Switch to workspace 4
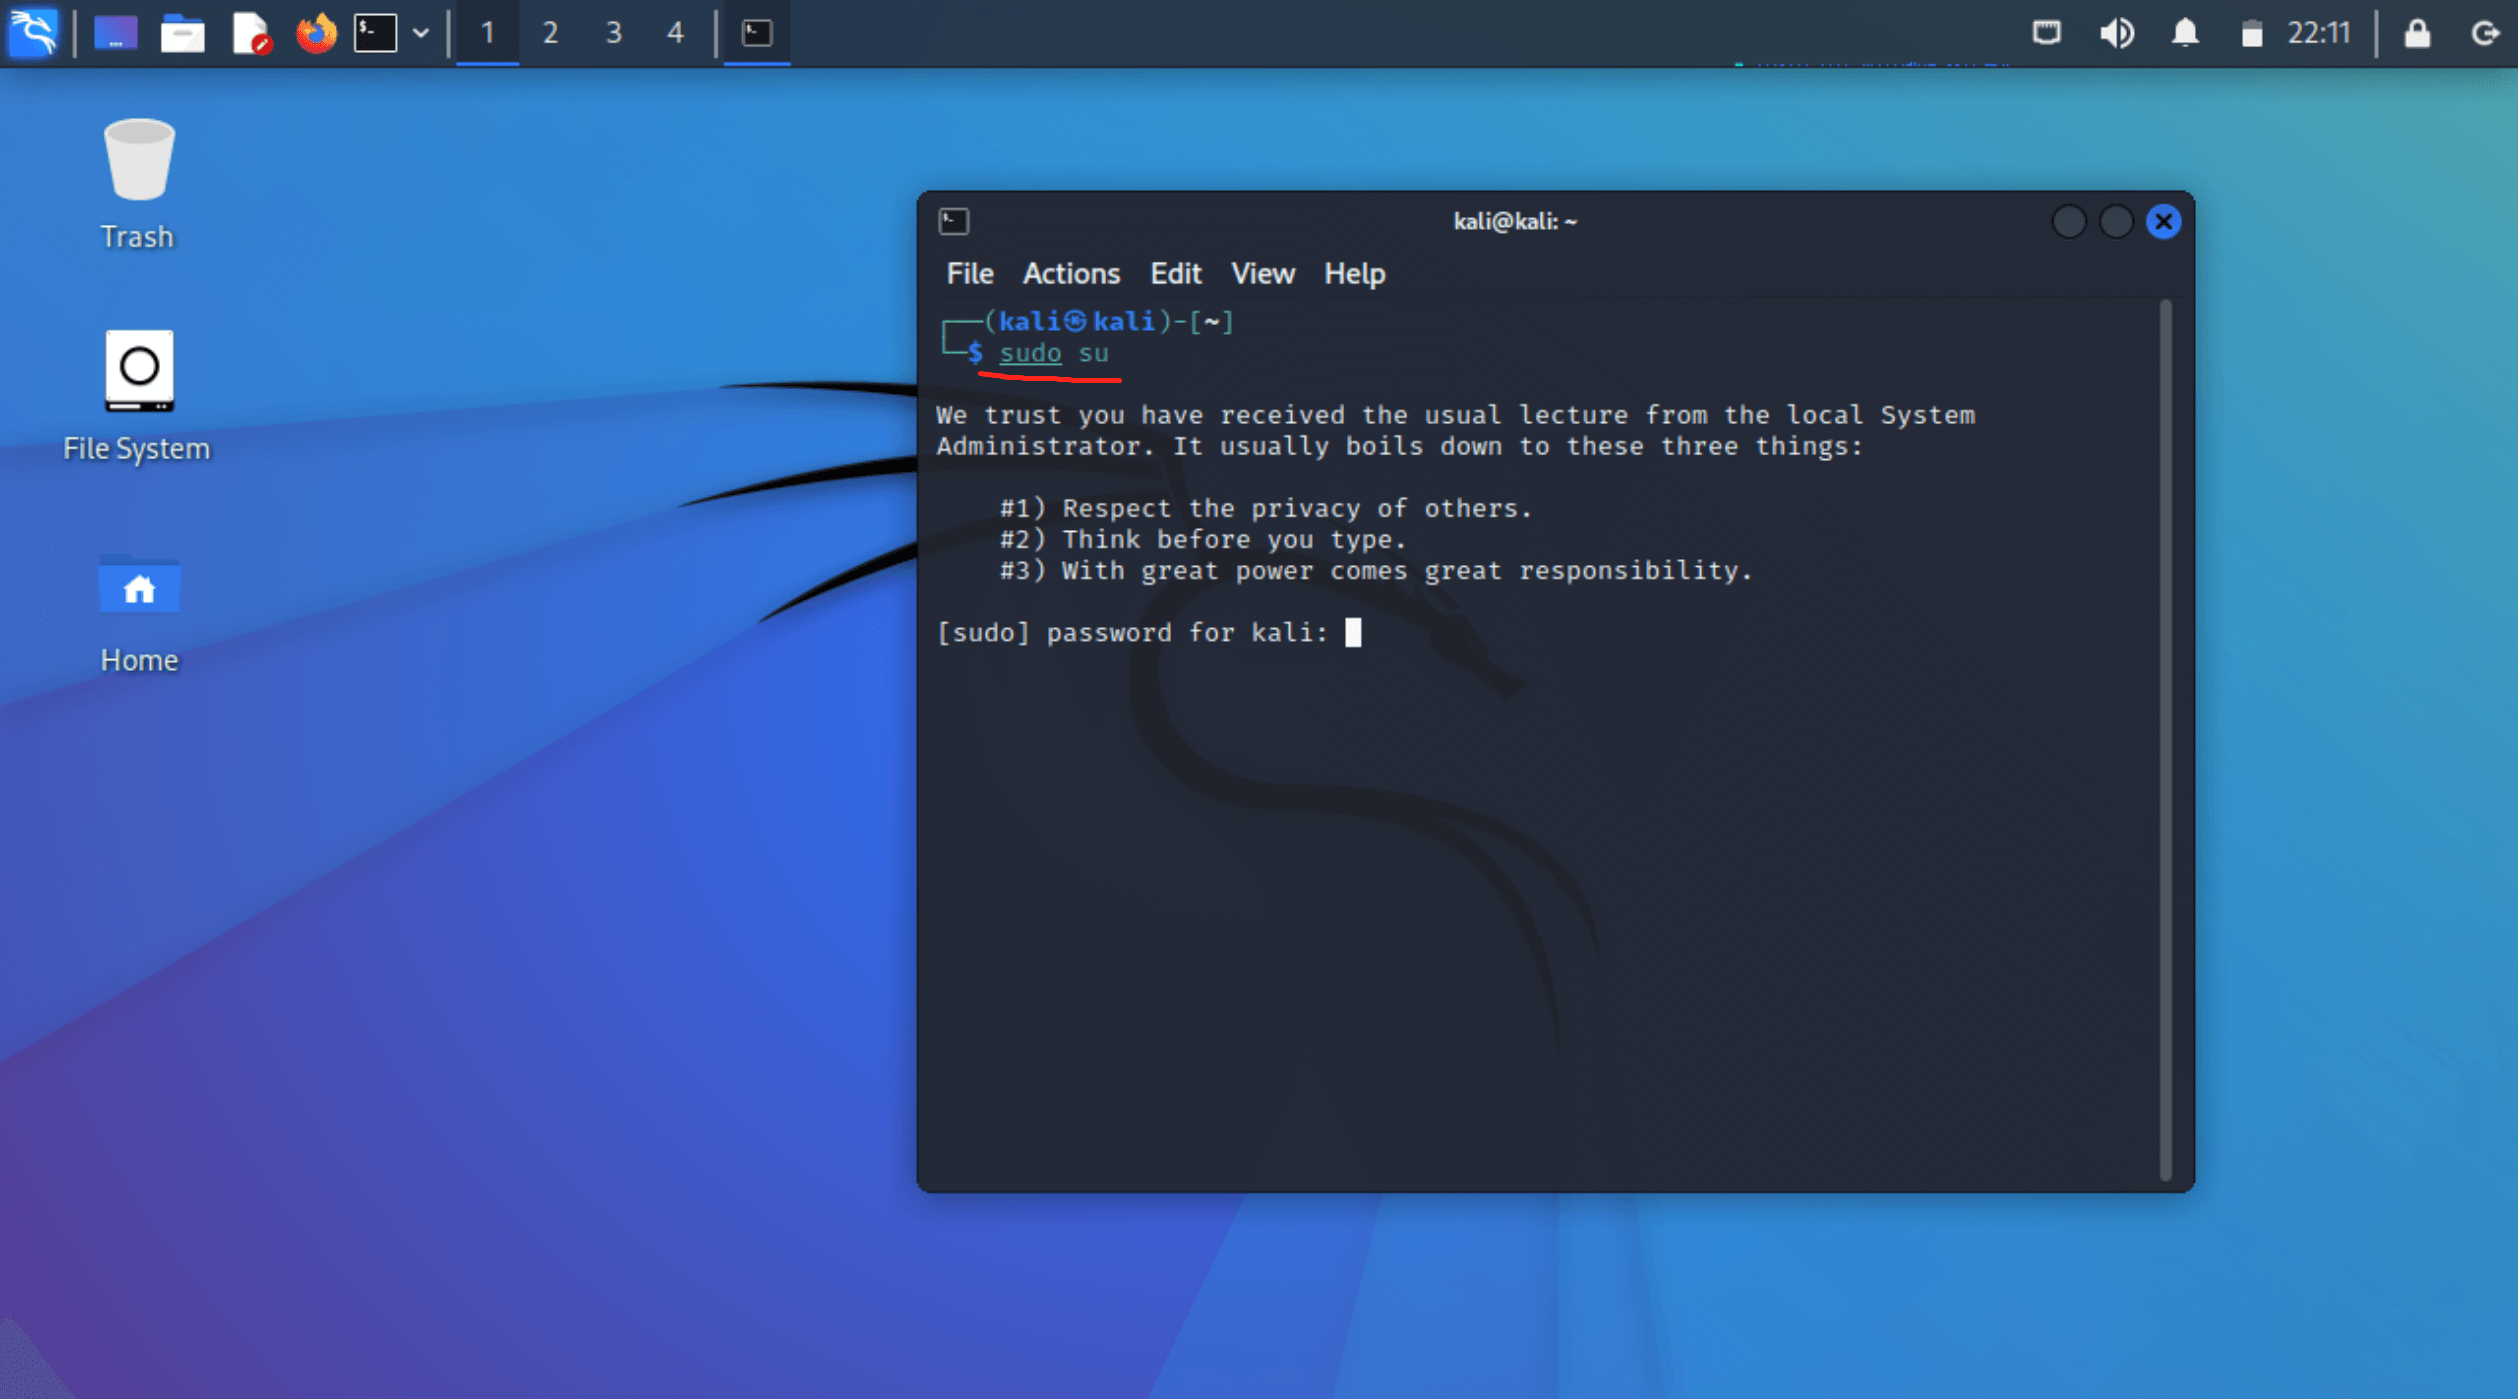 point(675,33)
